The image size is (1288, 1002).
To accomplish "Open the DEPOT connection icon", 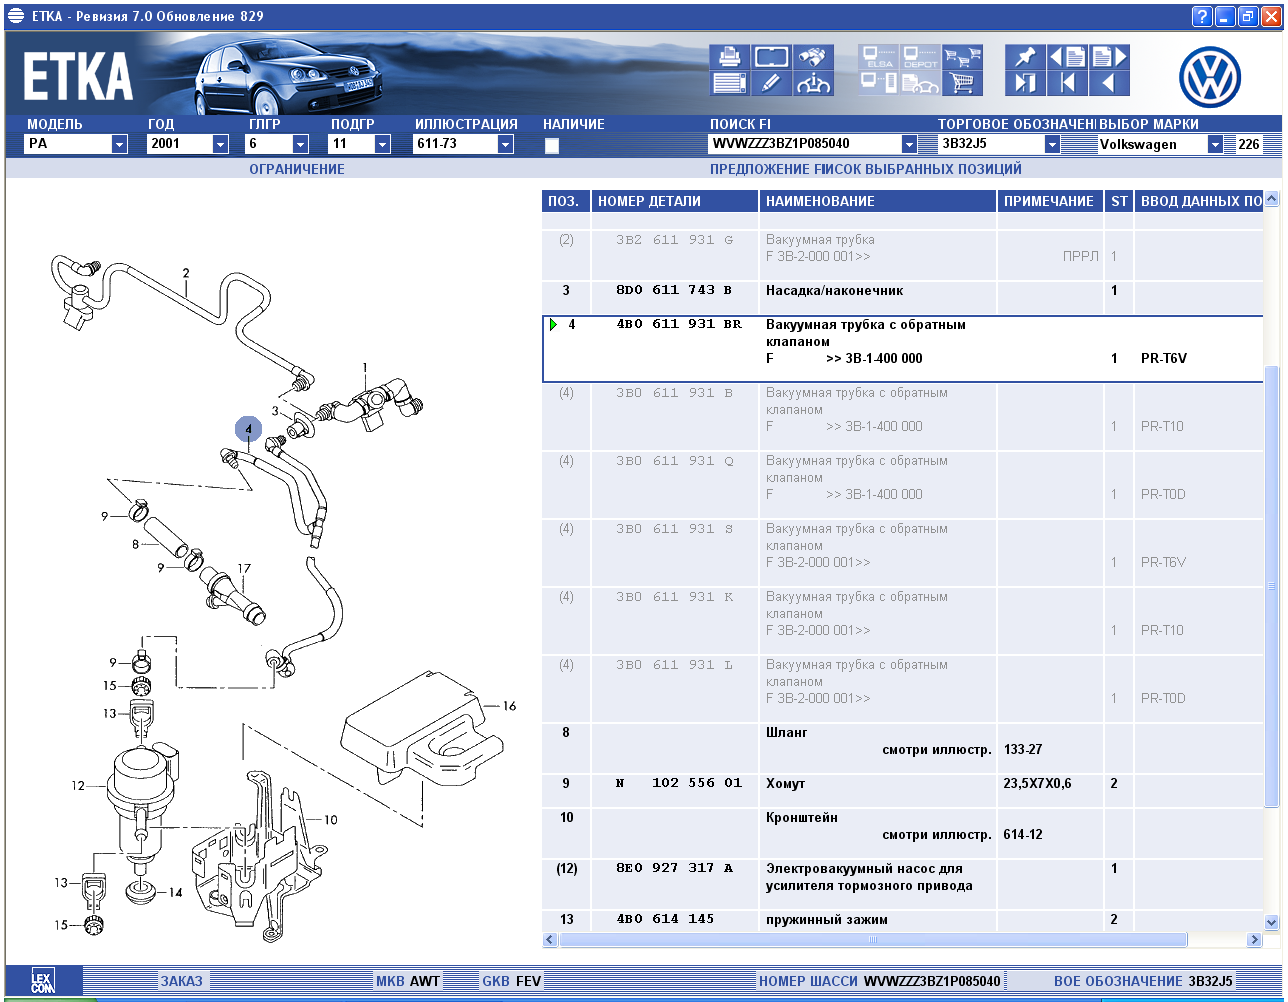I will 921,57.
